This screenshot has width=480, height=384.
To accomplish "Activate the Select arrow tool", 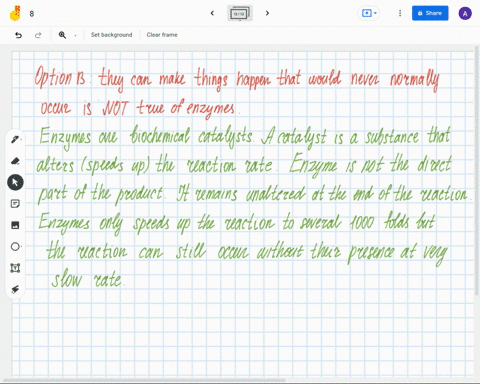I will pos(15,182).
